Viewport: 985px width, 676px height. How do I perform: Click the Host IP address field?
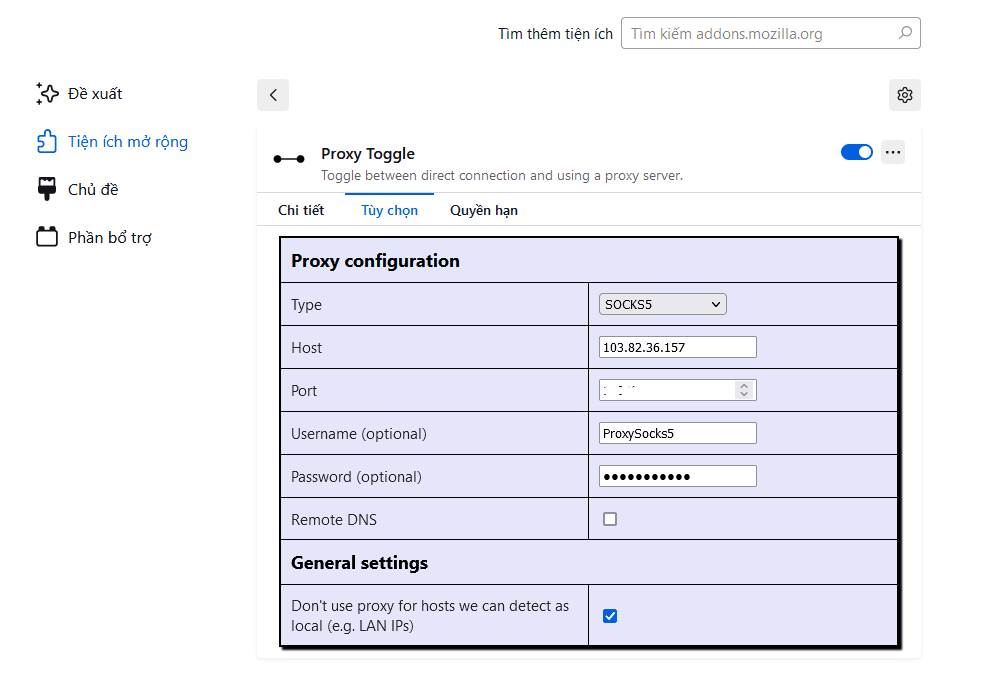678,347
